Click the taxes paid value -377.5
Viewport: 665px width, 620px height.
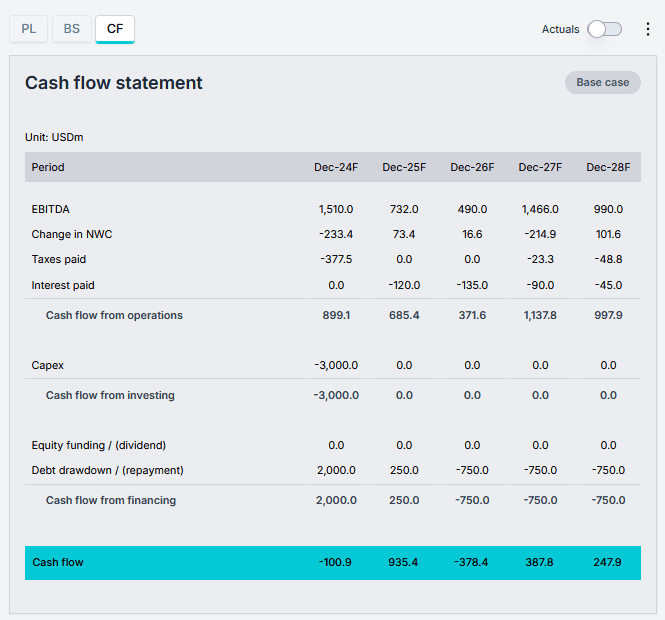coord(336,259)
